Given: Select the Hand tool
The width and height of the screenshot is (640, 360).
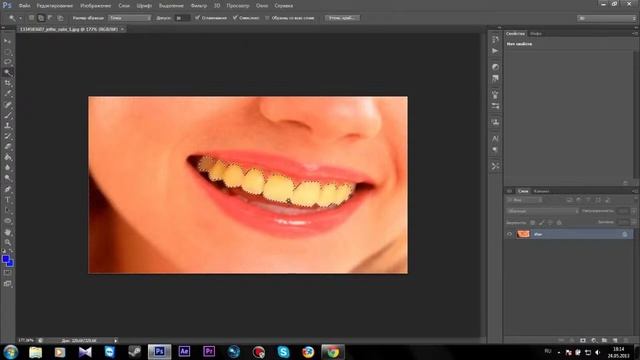Looking at the screenshot, I should pos(7,232).
